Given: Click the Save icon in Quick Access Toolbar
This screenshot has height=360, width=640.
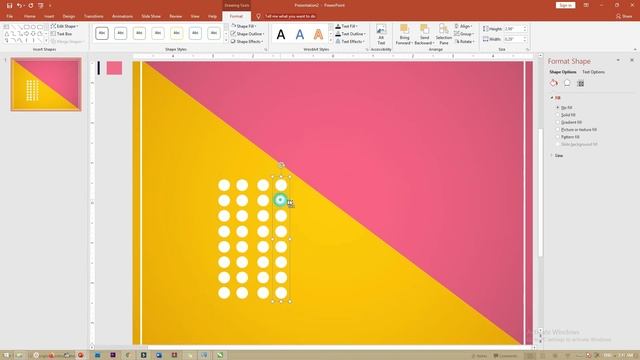Looking at the screenshot, I should (x=9, y=5).
